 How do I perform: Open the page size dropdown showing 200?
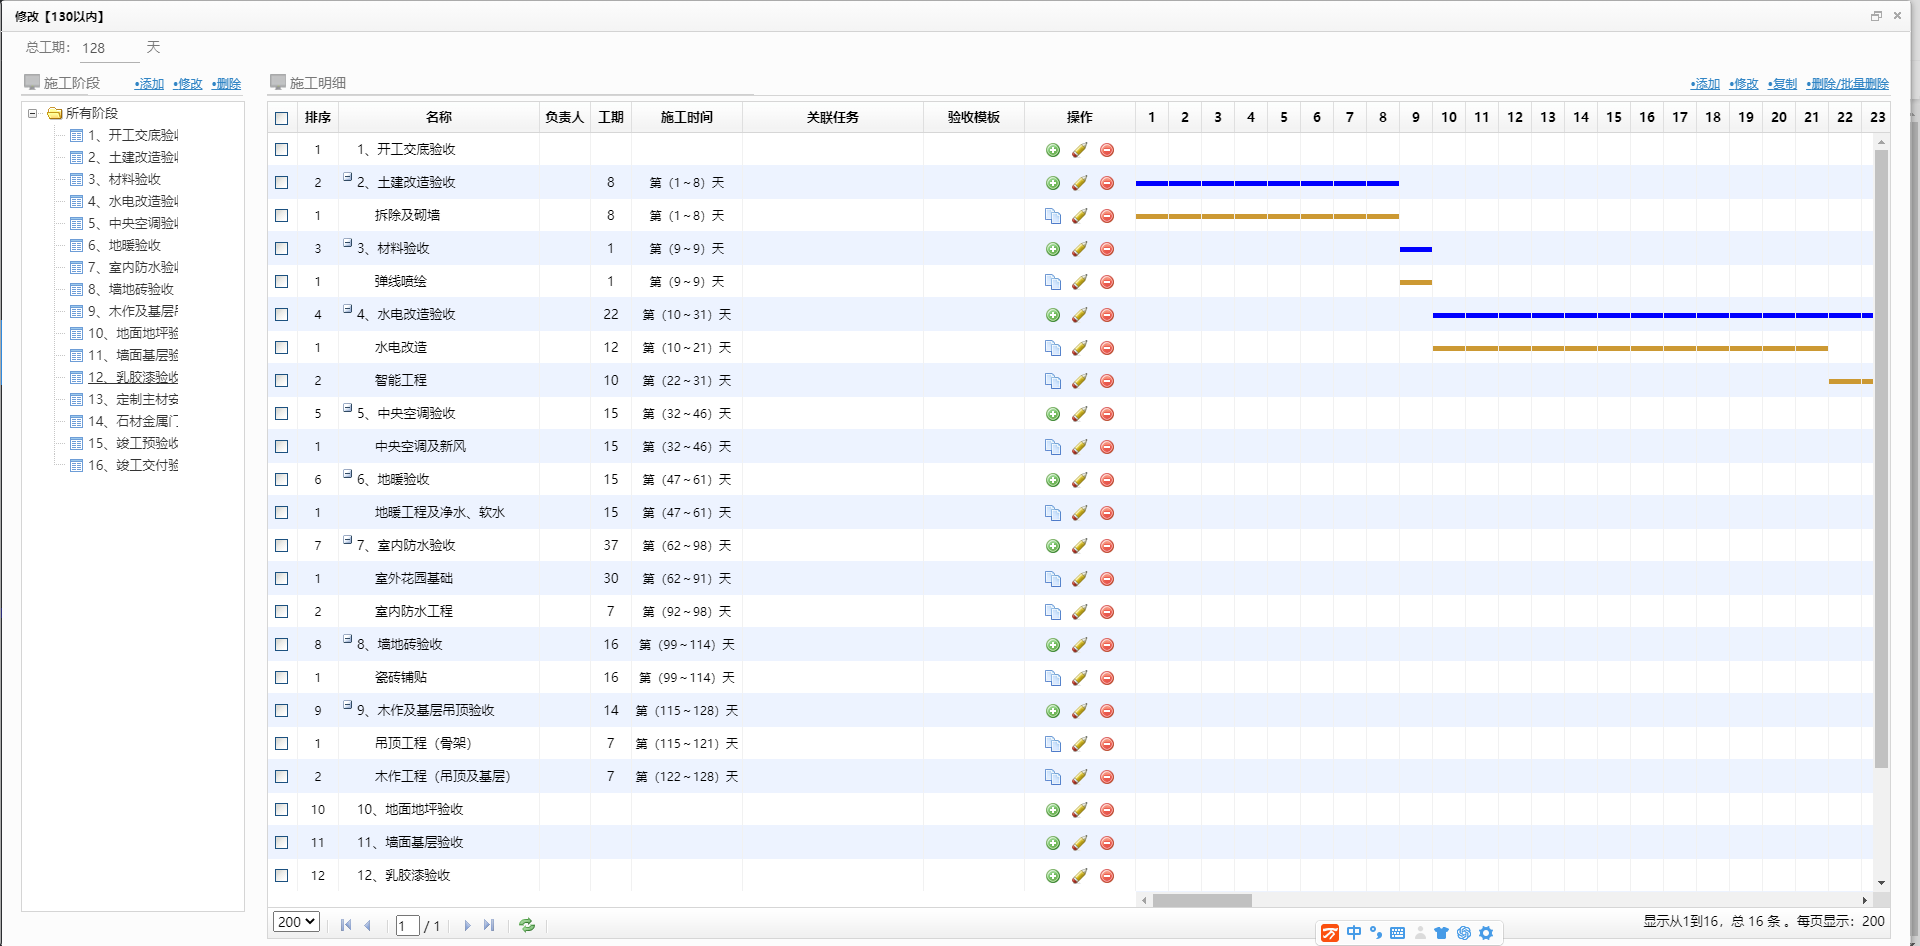tap(296, 922)
